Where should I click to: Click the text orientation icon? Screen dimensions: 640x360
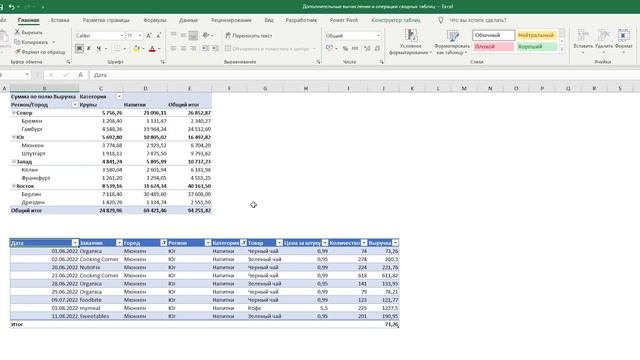(x=206, y=36)
